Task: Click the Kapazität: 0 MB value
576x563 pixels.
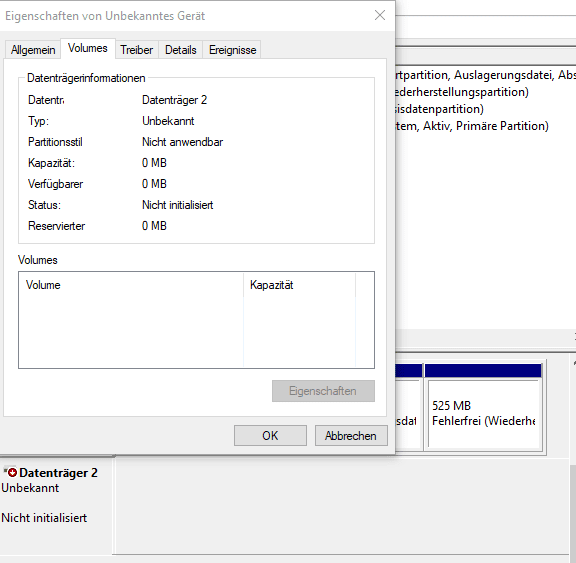Action: 154,163
